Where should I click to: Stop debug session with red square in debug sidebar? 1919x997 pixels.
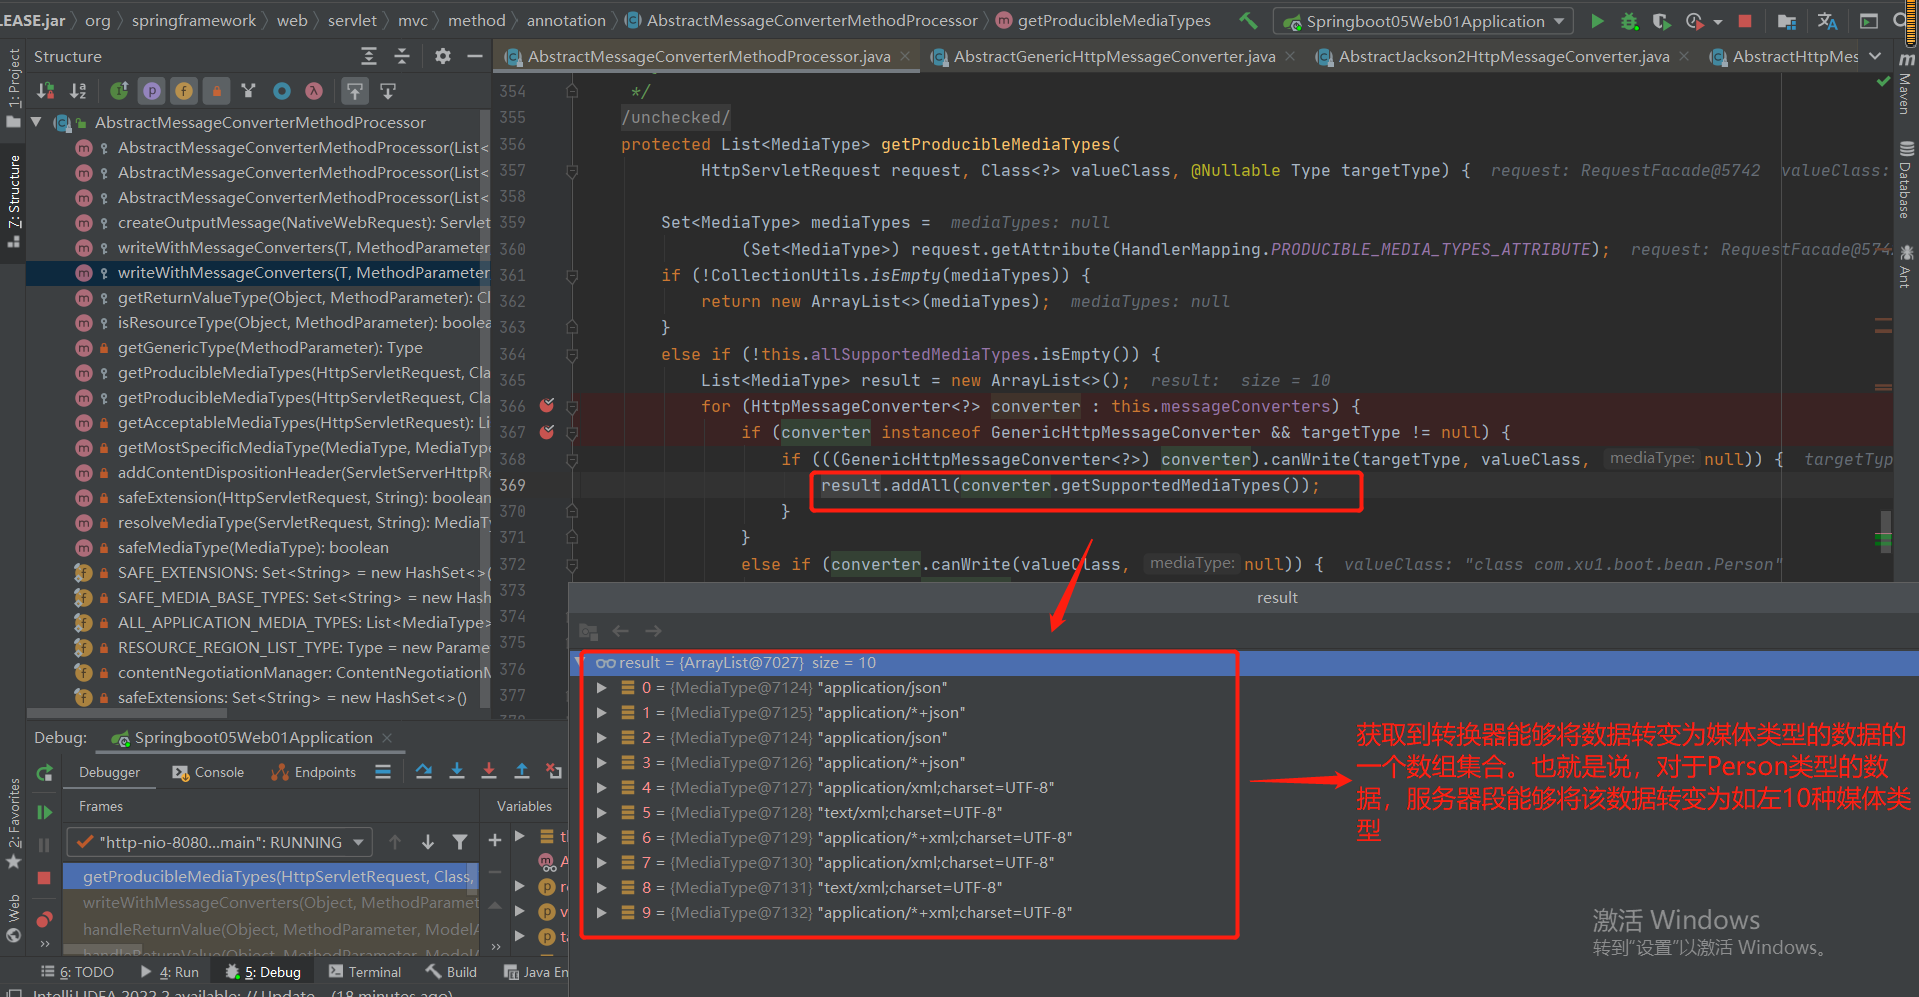click(x=44, y=877)
